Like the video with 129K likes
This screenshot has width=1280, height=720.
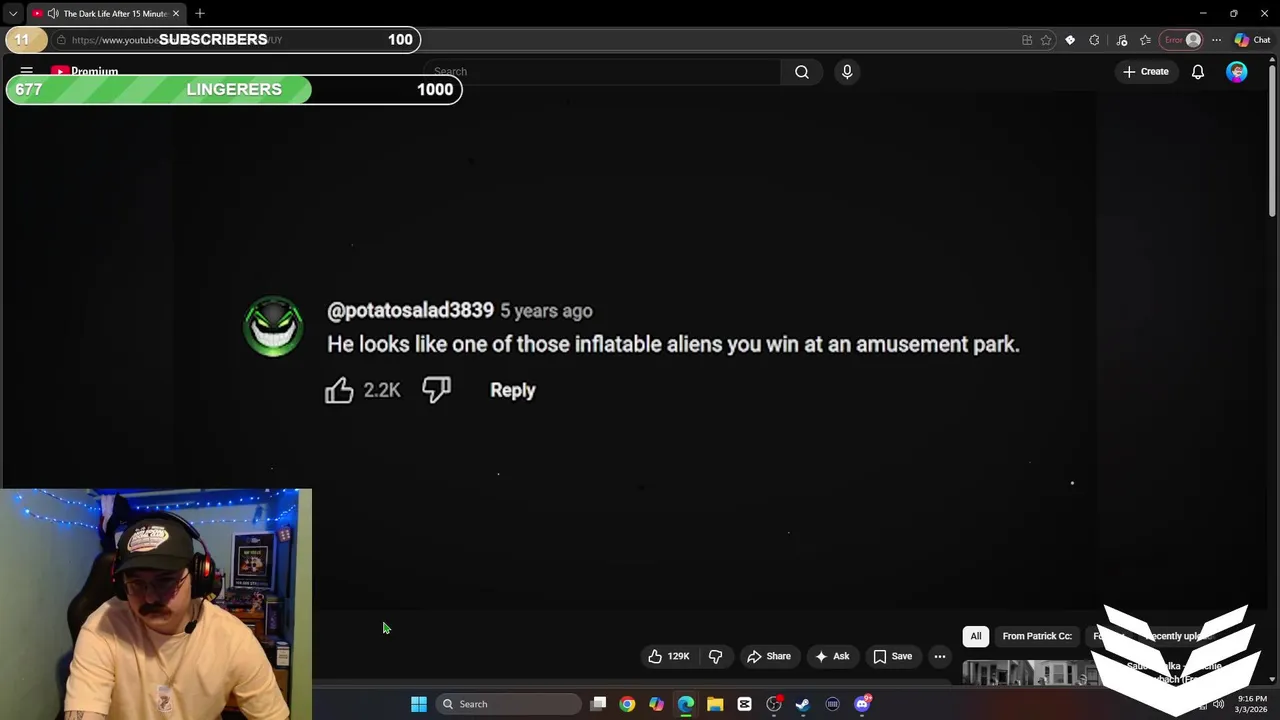[668, 656]
